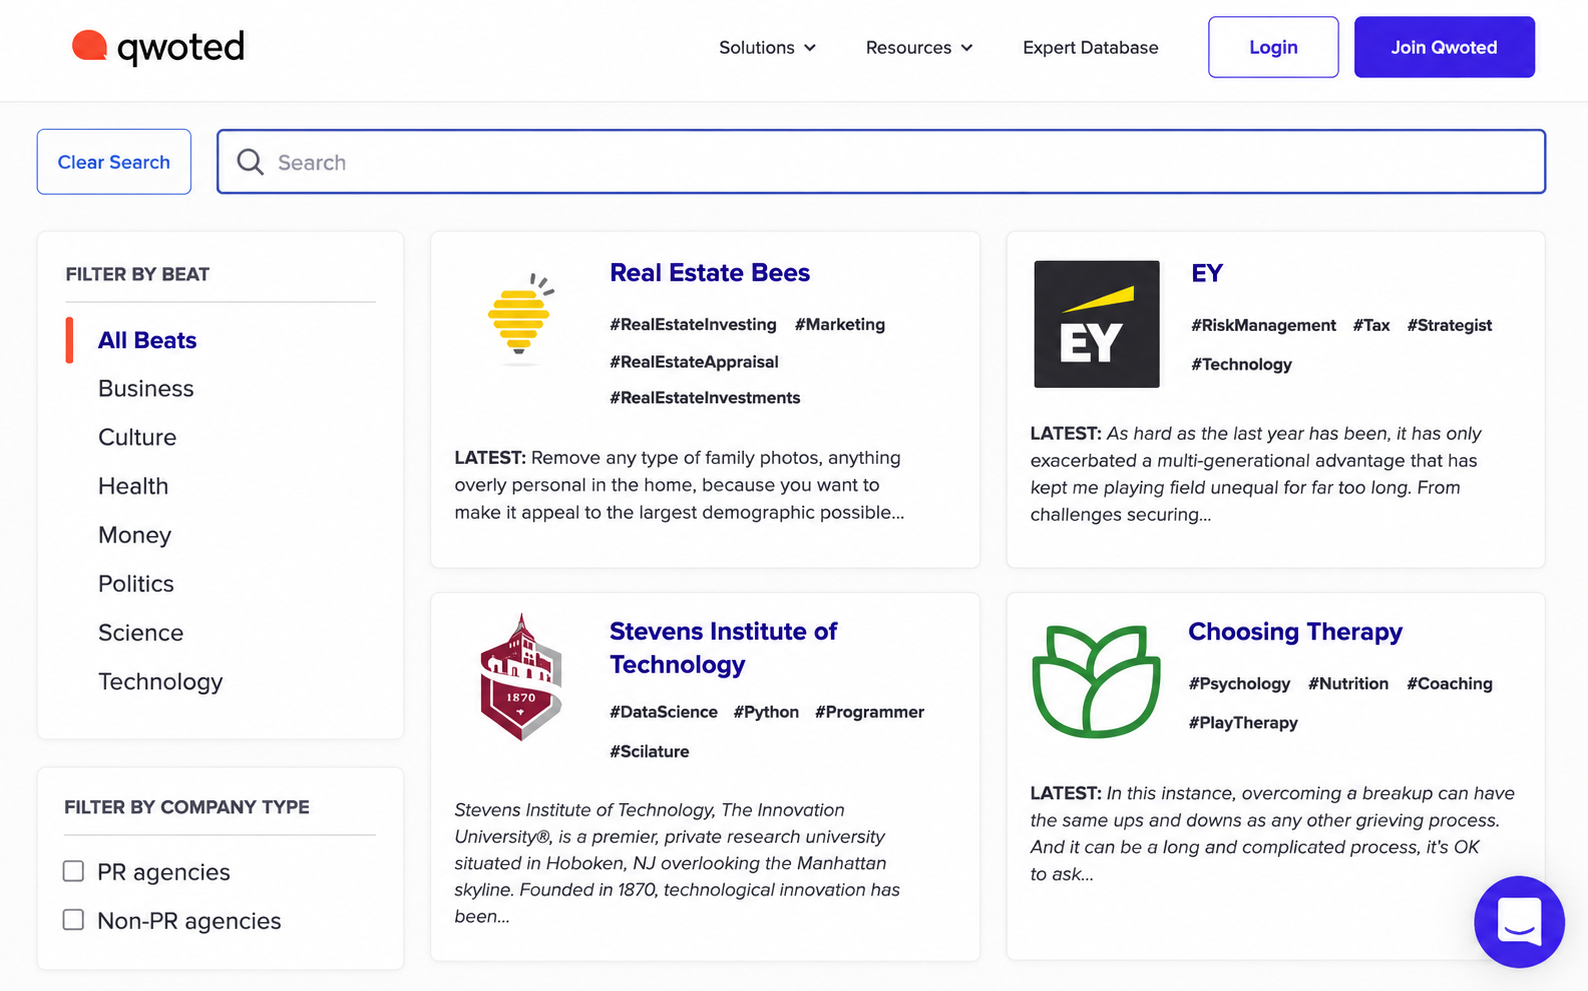Screen dimensions: 1588x991
Task: Click the #Programmer hashtag
Action: pyautogui.click(x=869, y=712)
